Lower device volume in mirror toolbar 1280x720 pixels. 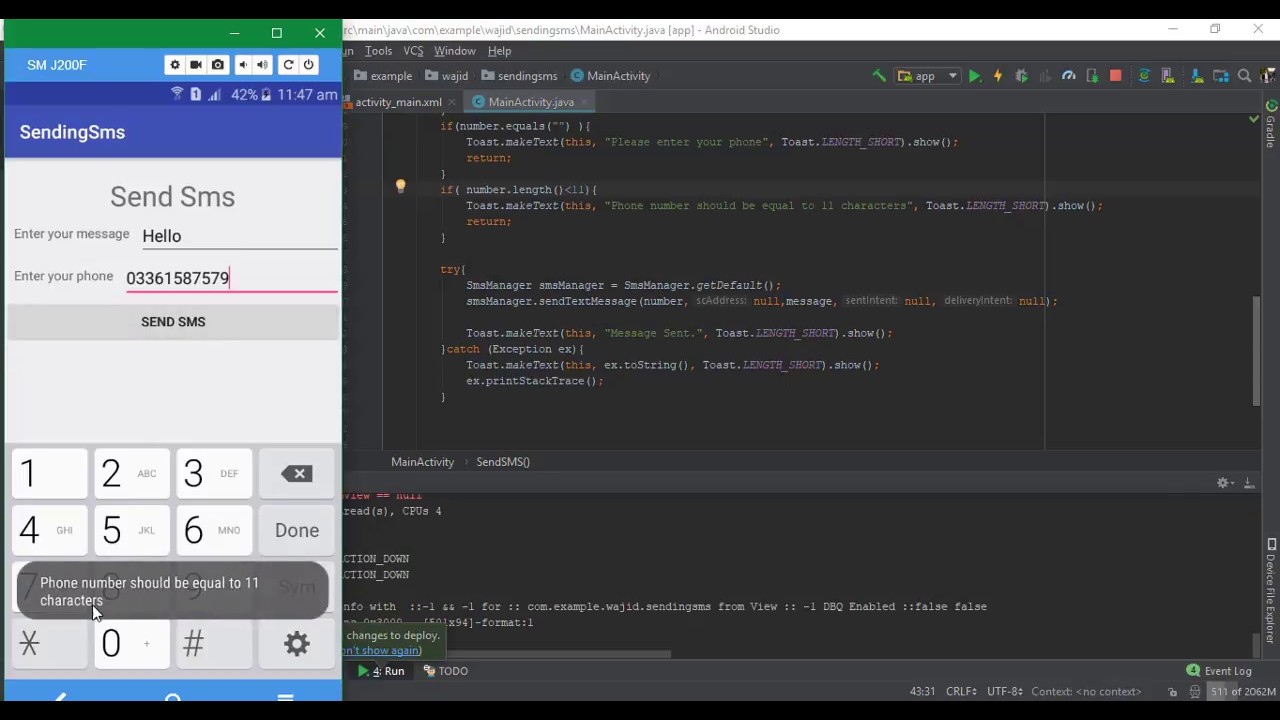(242, 65)
